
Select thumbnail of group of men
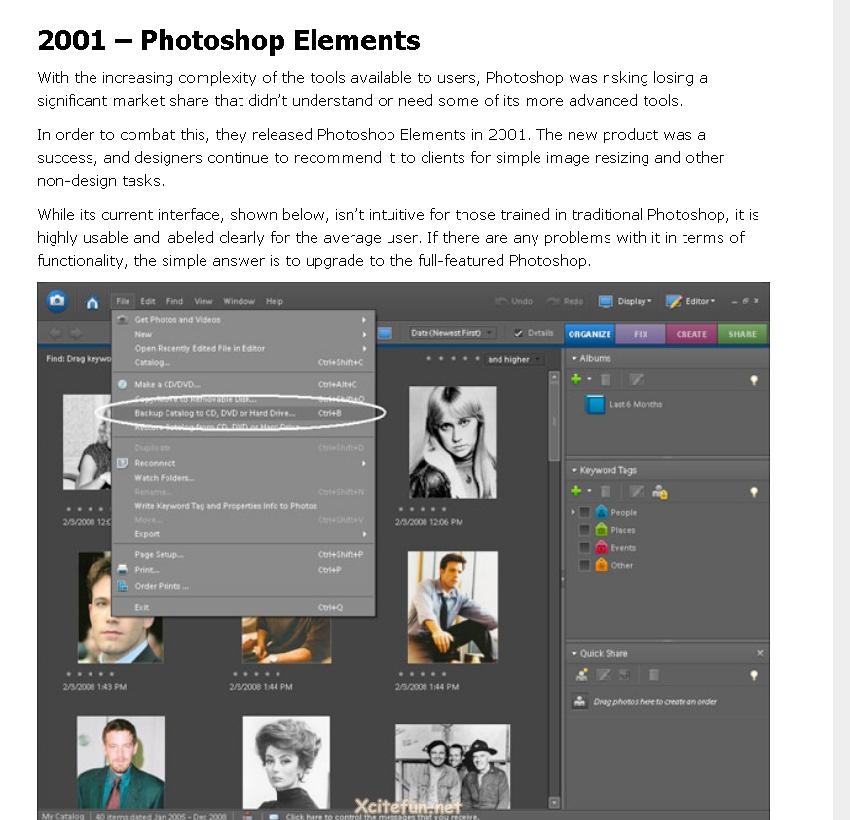453,766
